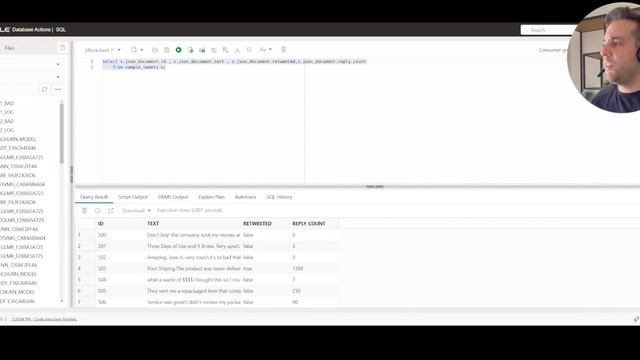Open the new file icon in the worksheet toolbar

(134, 50)
